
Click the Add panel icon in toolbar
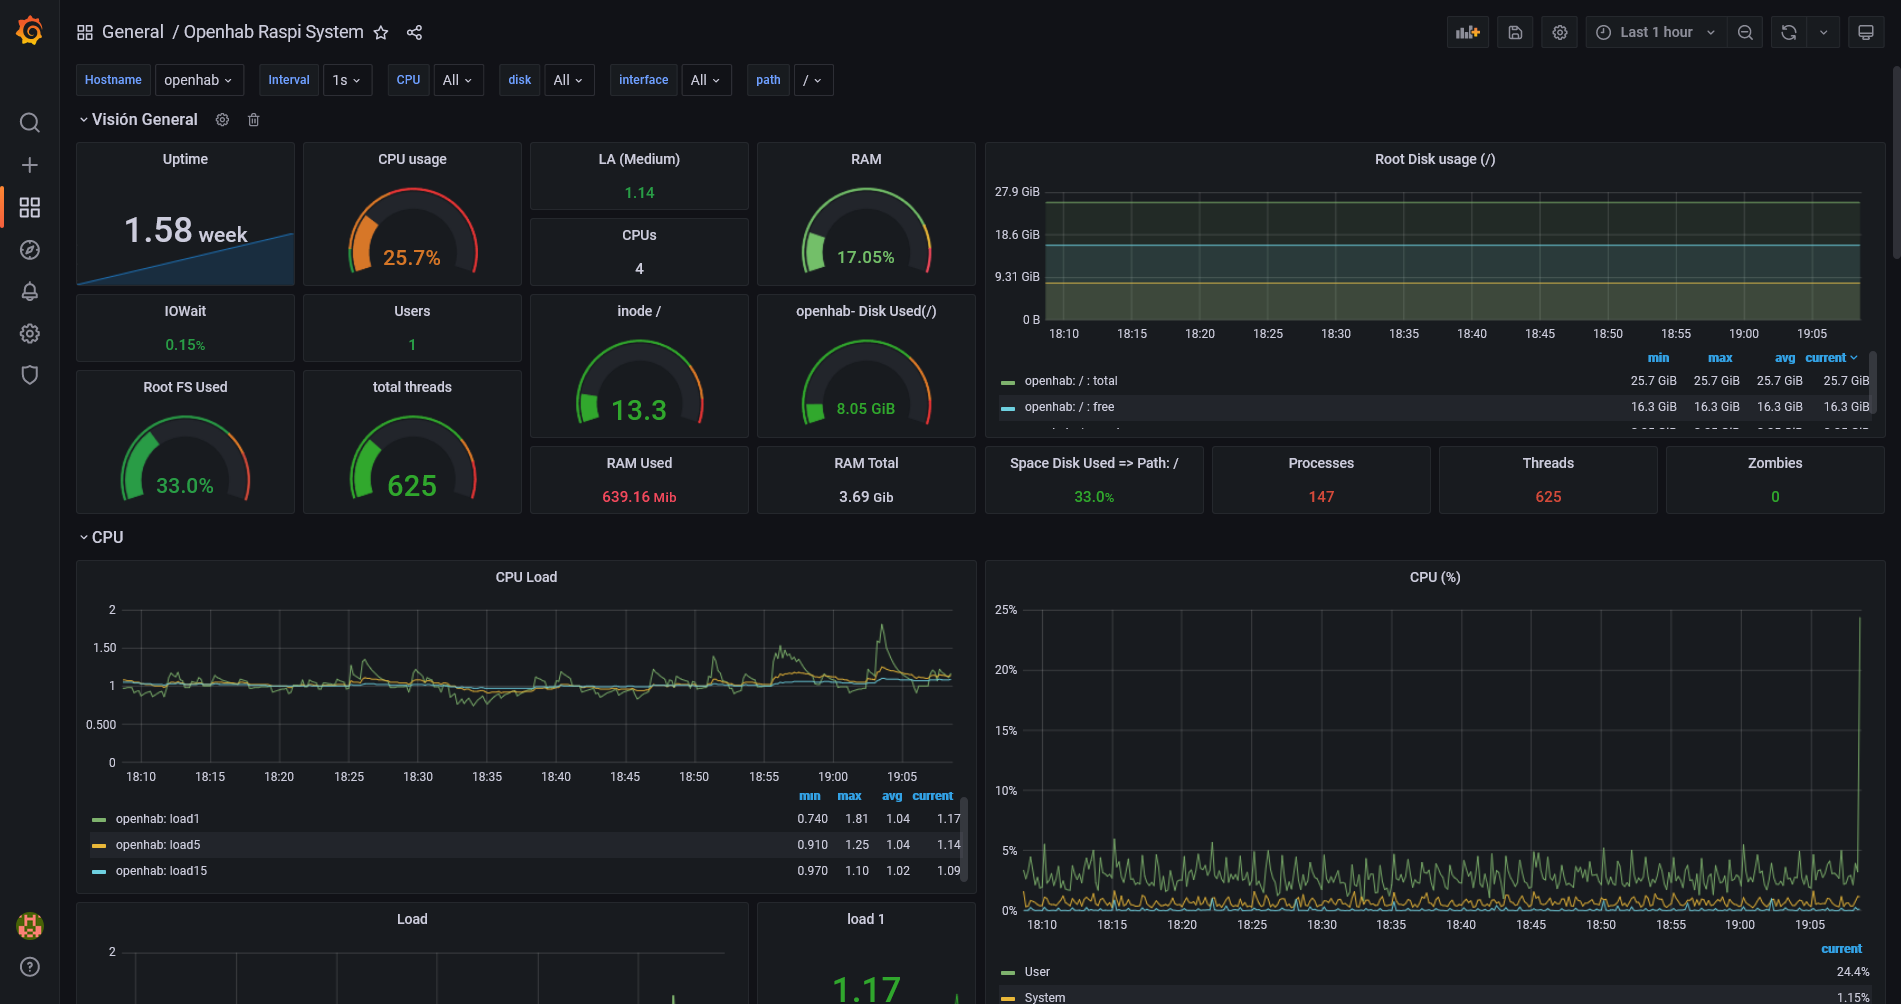(x=1467, y=32)
